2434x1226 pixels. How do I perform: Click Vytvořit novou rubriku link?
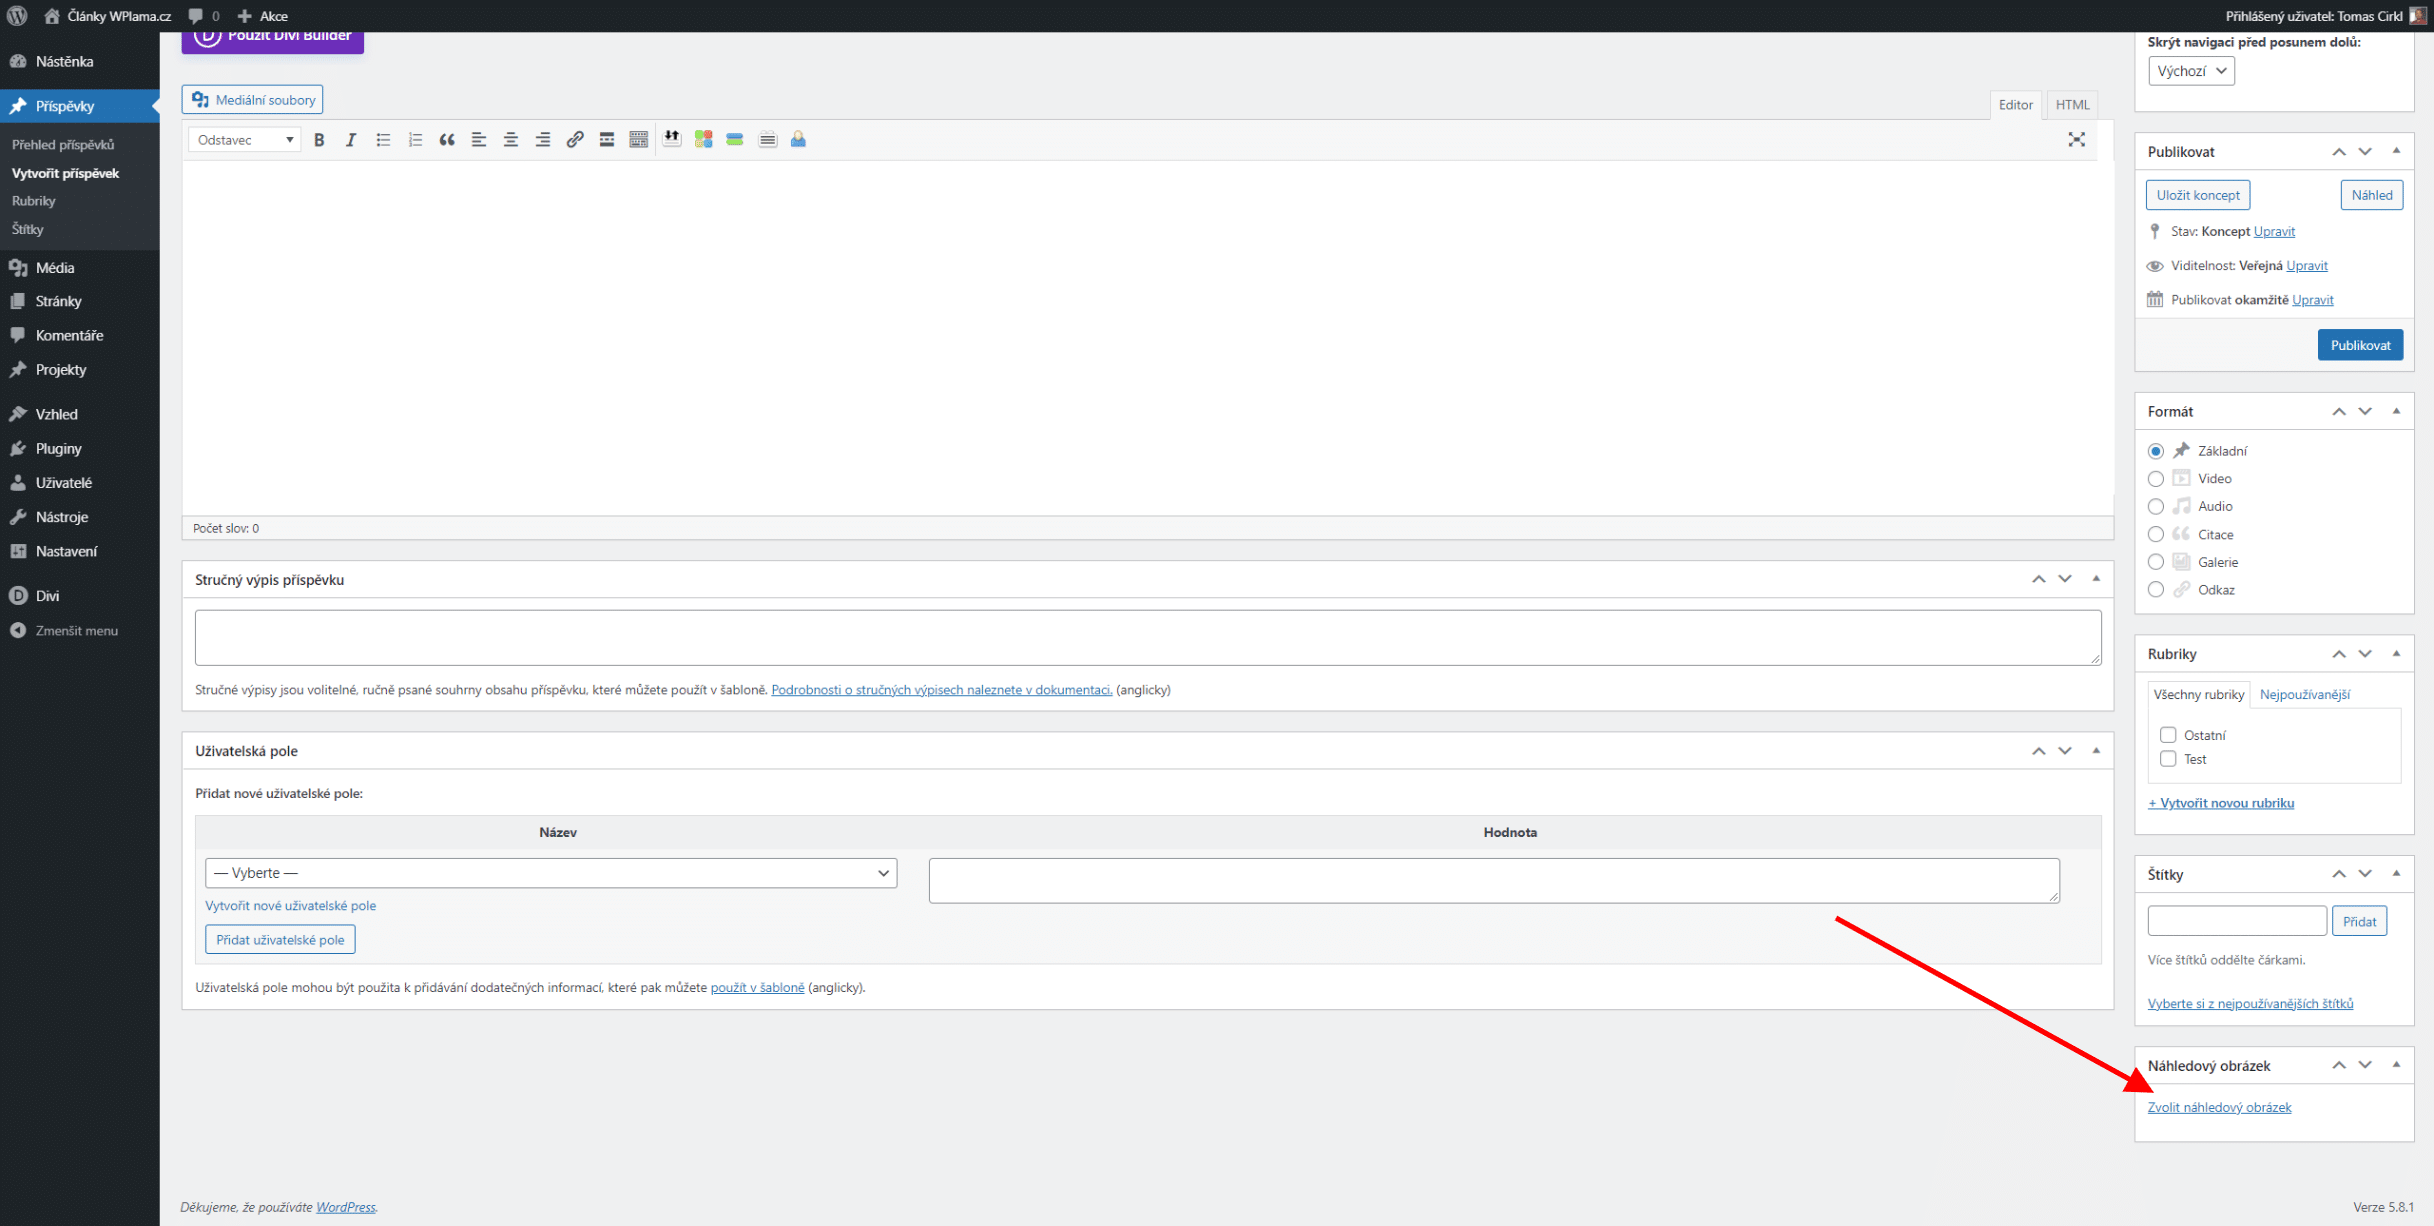tap(2221, 803)
